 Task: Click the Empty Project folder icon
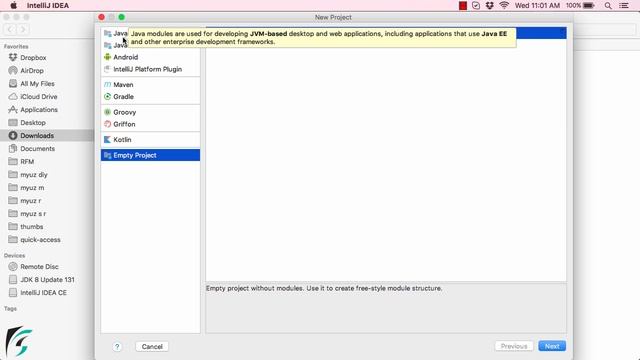click(x=107, y=155)
